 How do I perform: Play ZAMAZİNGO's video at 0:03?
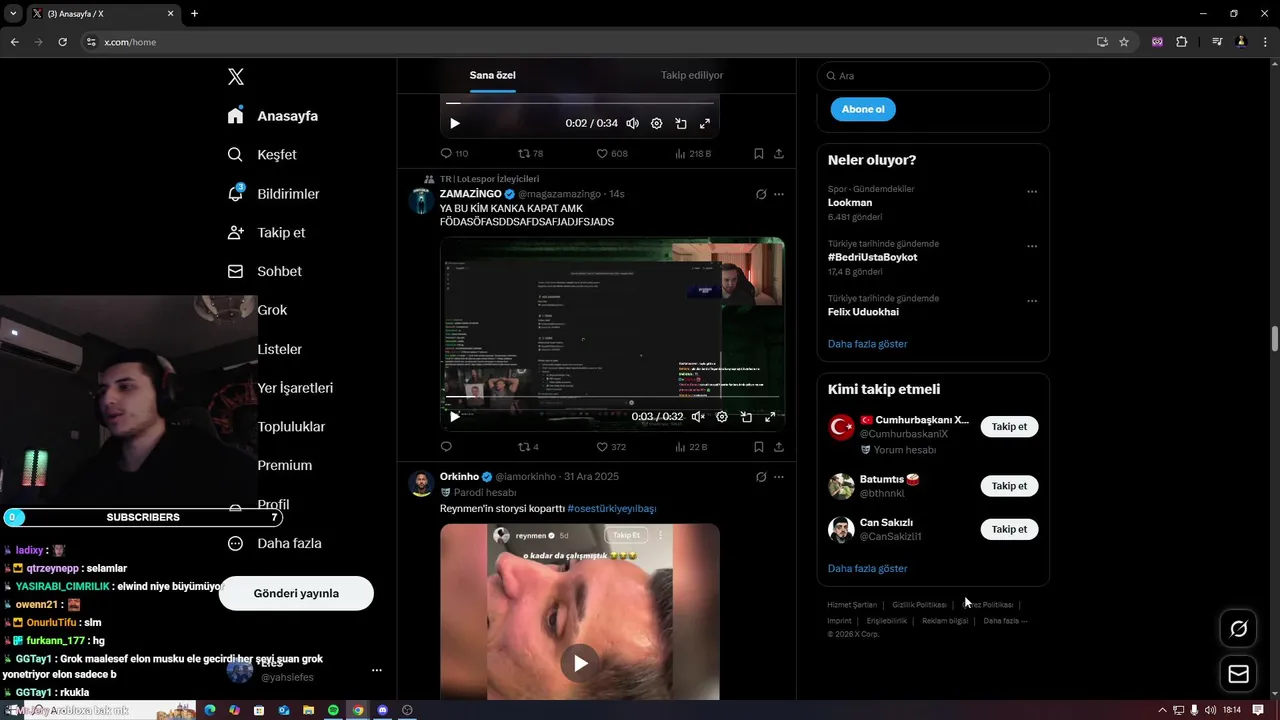[454, 416]
